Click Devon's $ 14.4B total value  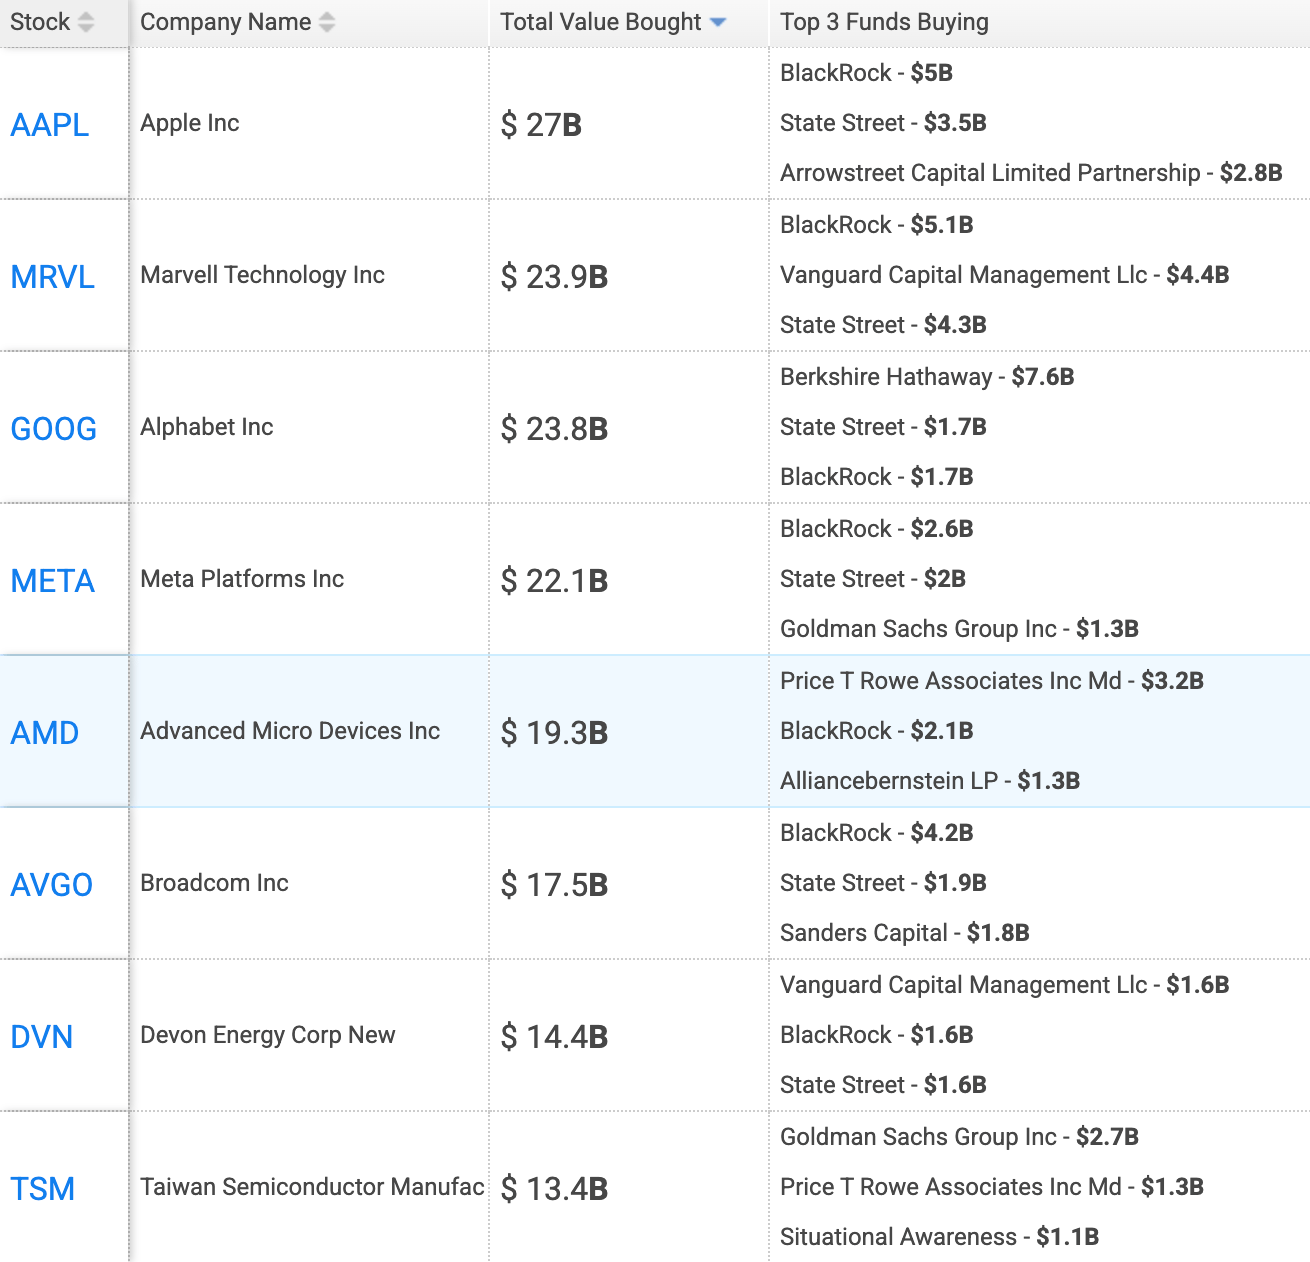pyautogui.click(x=554, y=1037)
